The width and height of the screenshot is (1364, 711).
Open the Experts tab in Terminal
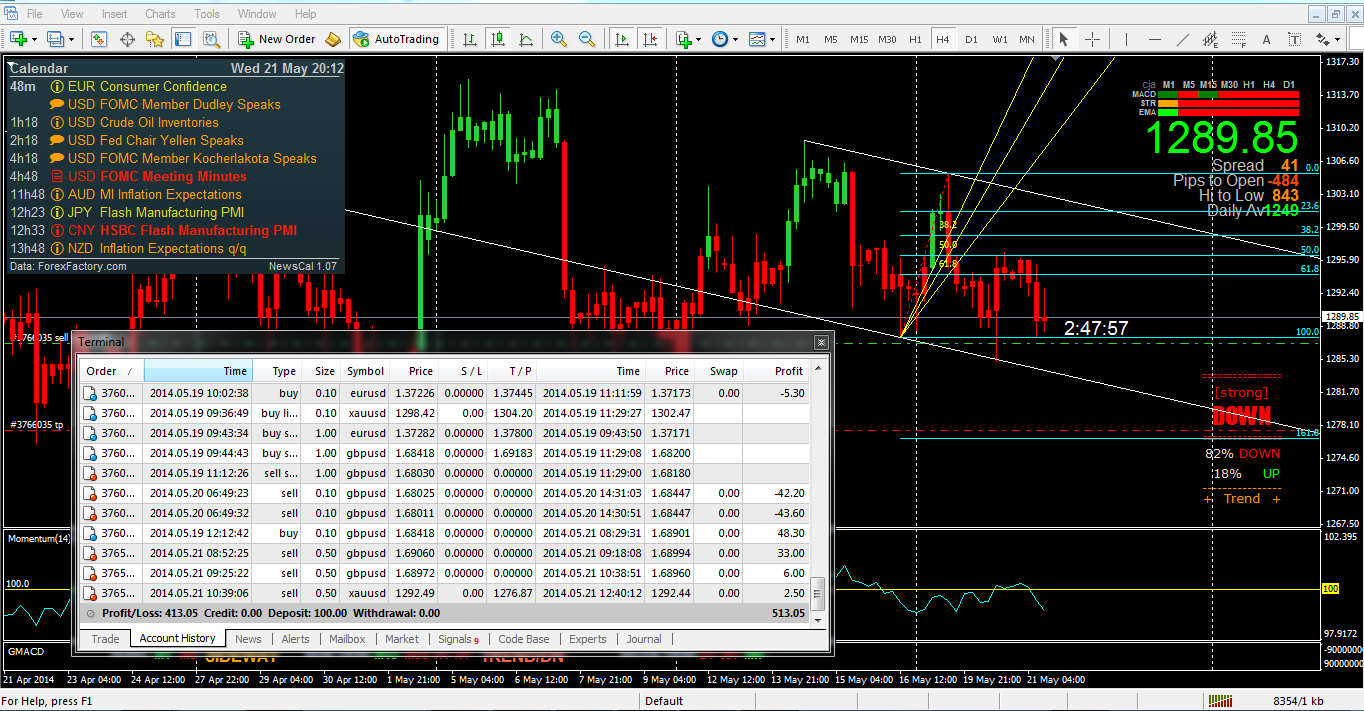click(588, 638)
